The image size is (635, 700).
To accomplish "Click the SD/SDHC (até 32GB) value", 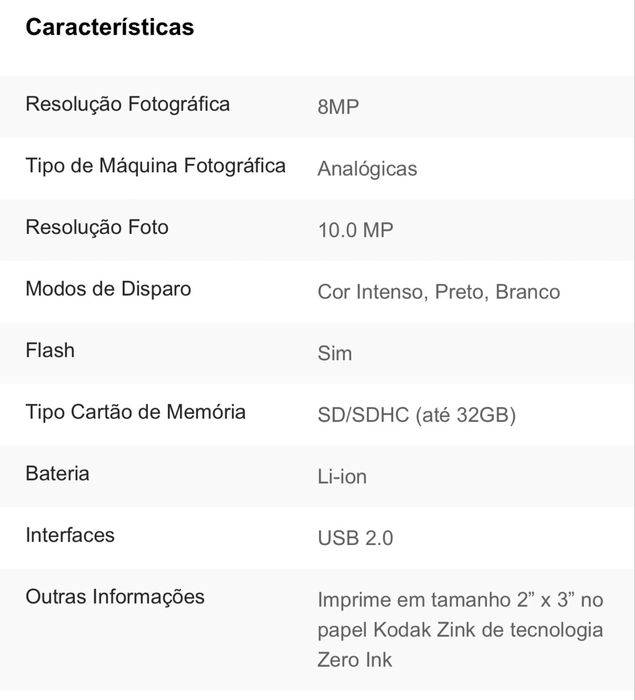I will click(417, 415).
